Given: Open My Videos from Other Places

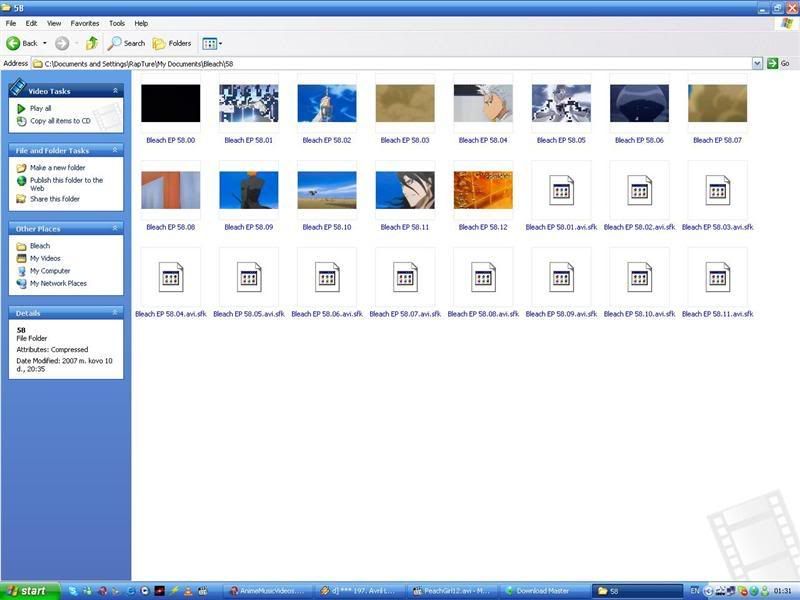Looking at the screenshot, I should coord(39,258).
